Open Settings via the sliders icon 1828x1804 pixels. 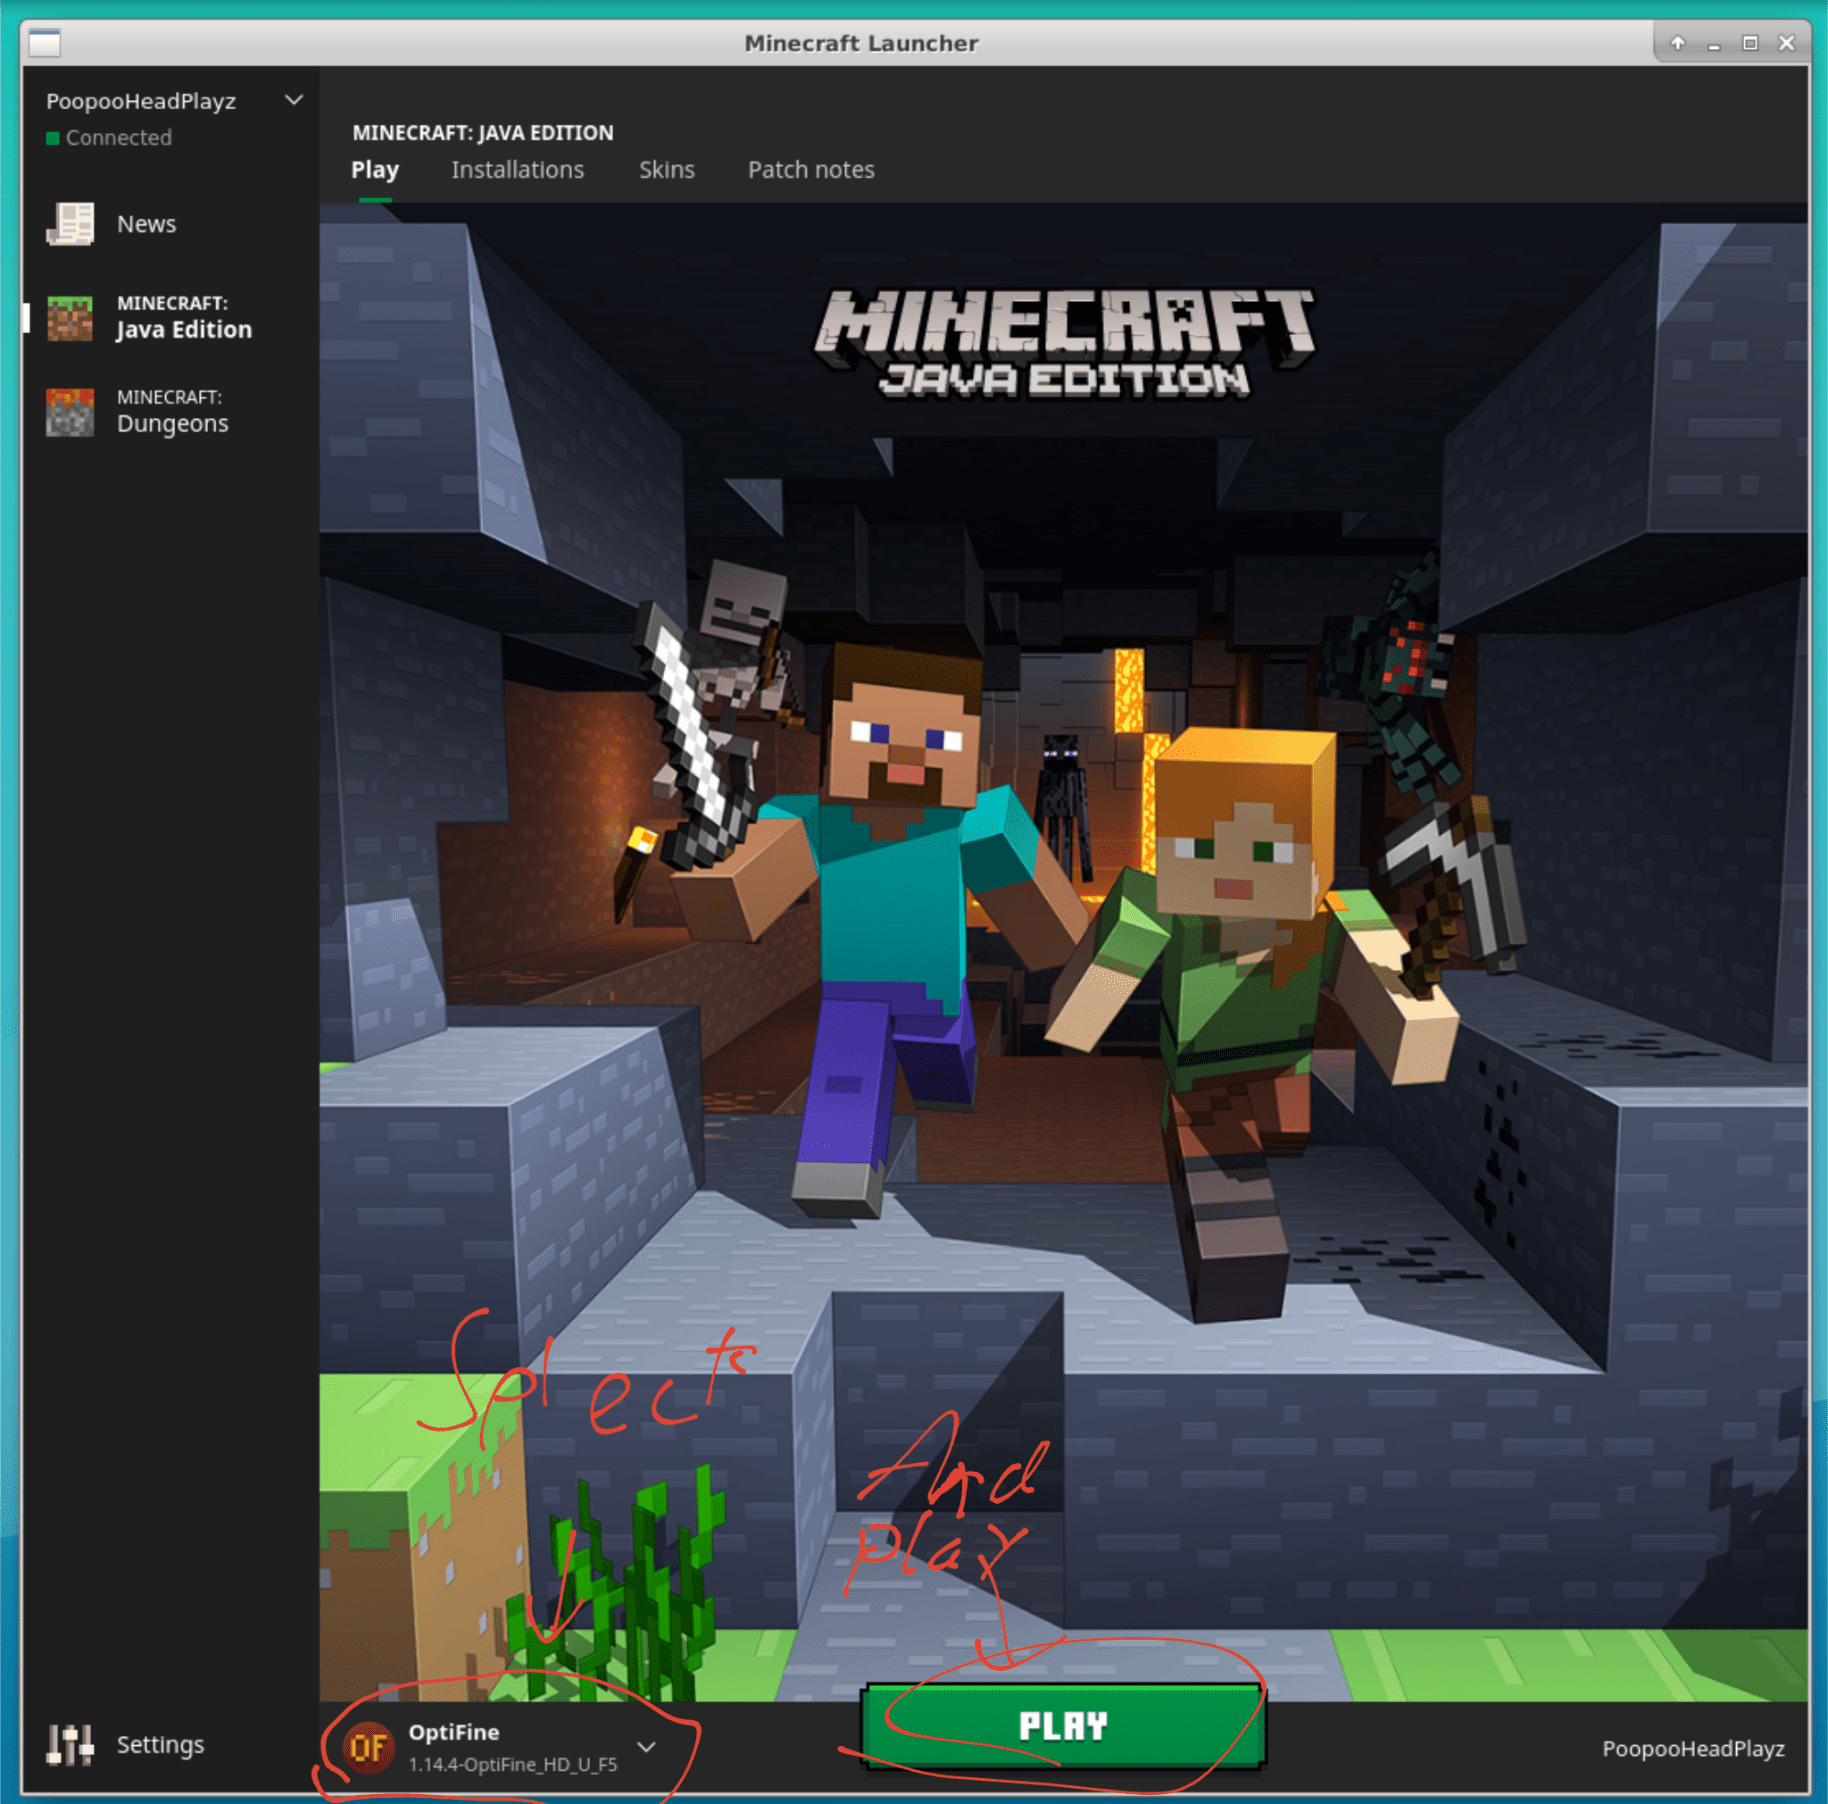[x=70, y=1745]
